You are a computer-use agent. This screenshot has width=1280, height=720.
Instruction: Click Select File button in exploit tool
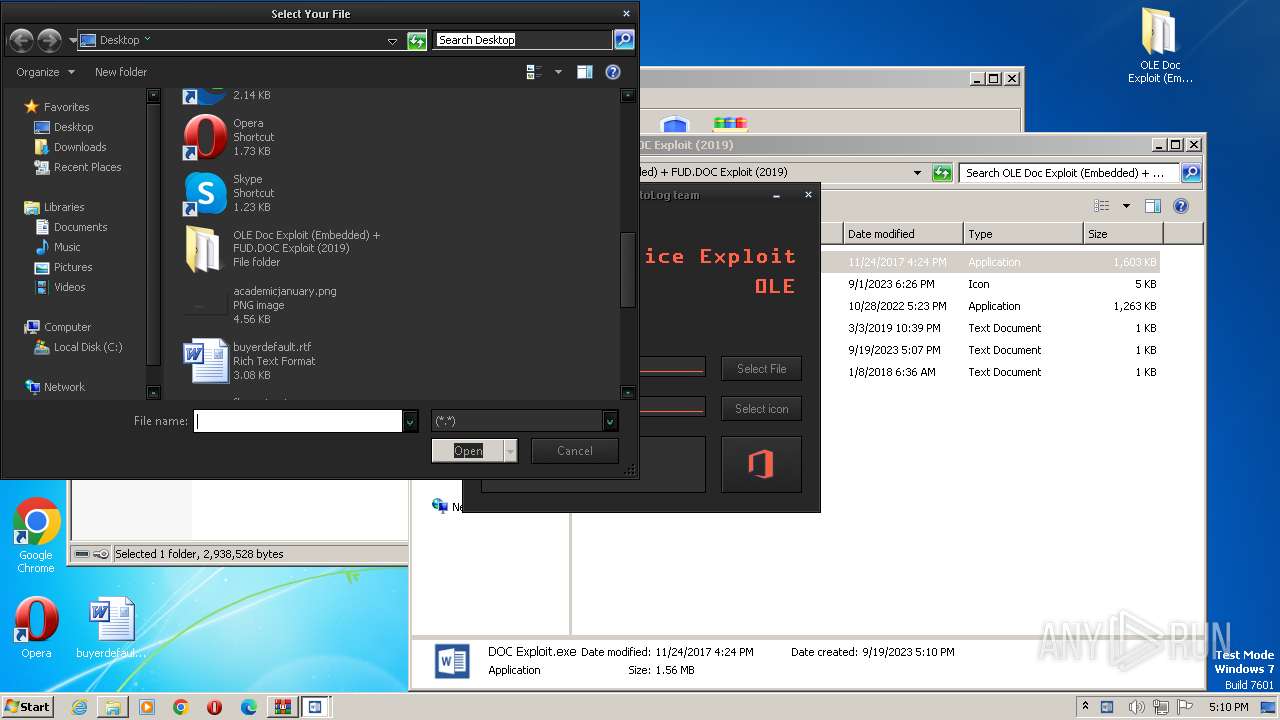762,369
